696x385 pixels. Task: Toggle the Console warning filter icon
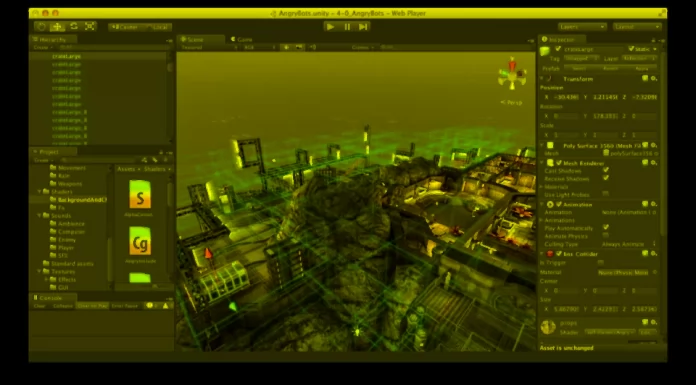166,306
